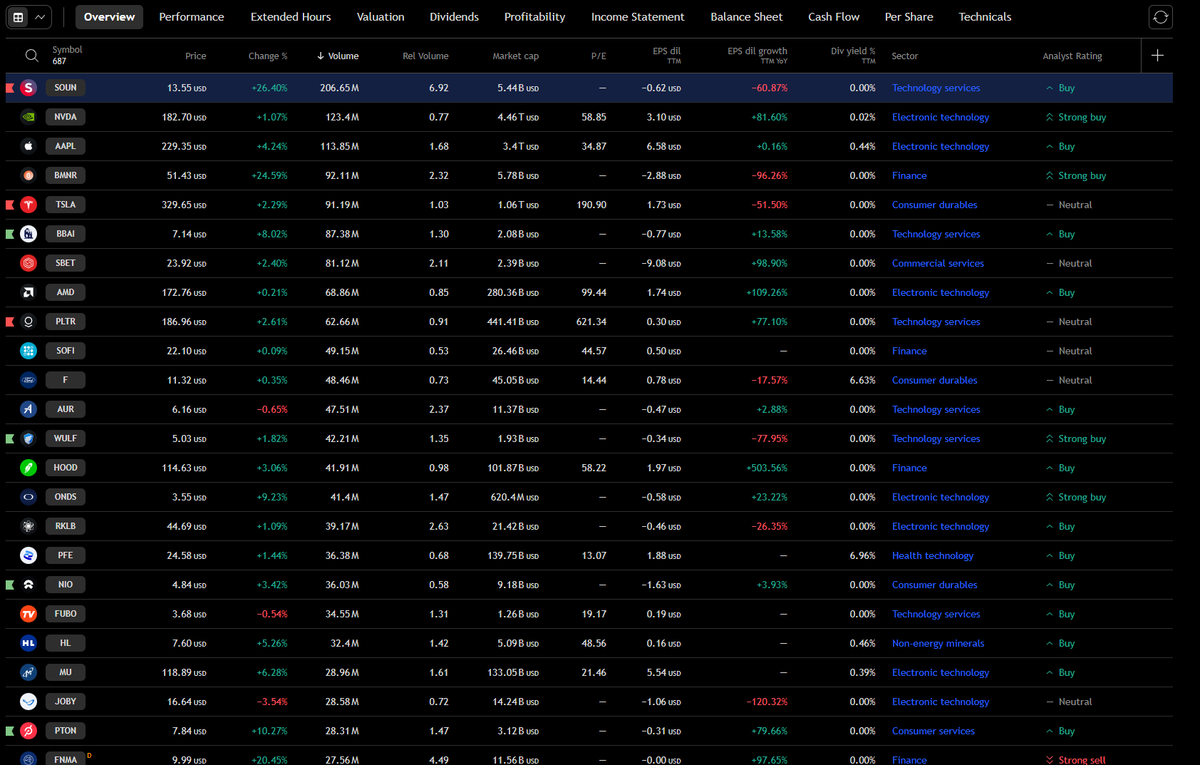Click the PLTR company logo
The height and width of the screenshot is (765, 1200).
click(x=28, y=322)
